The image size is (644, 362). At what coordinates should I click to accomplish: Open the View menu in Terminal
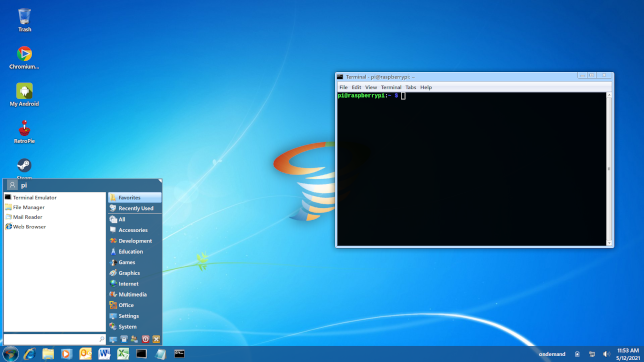coord(371,87)
